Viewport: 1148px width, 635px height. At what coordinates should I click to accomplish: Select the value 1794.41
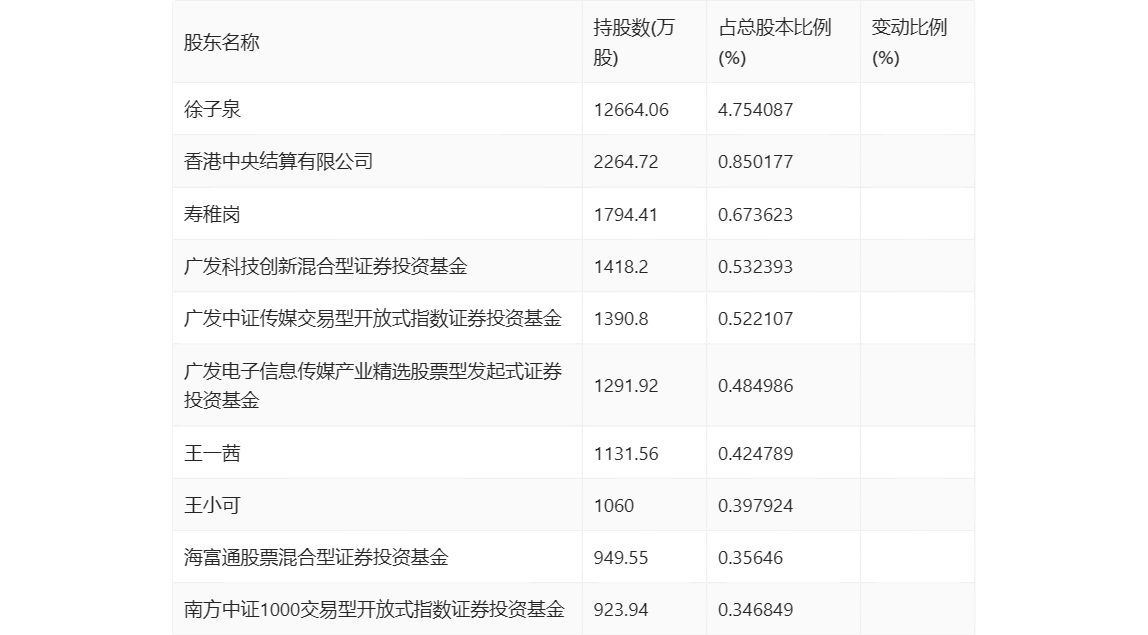pos(626,215)
